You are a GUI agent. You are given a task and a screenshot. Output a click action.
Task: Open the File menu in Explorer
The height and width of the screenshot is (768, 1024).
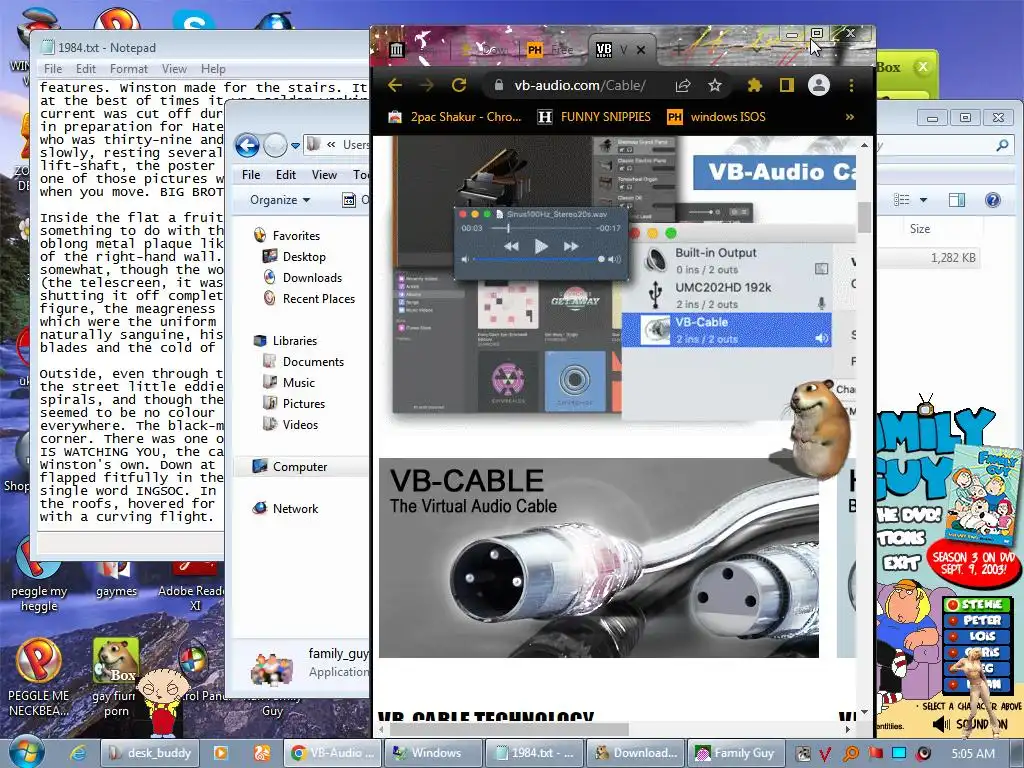click(251, 174)
